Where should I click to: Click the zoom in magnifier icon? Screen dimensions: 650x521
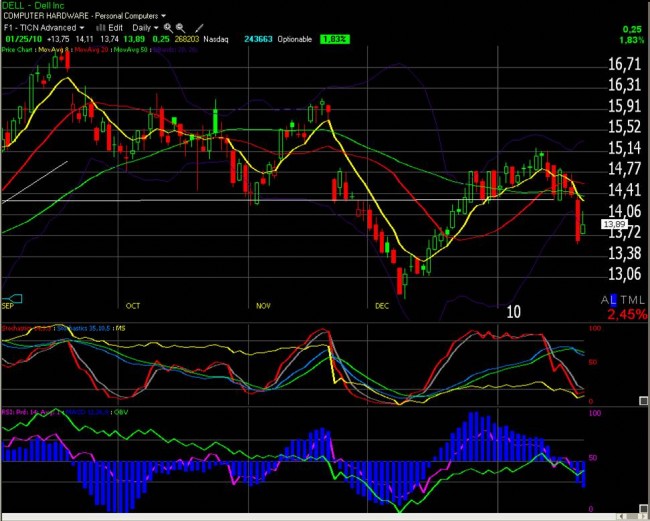[x=167, y=28]
